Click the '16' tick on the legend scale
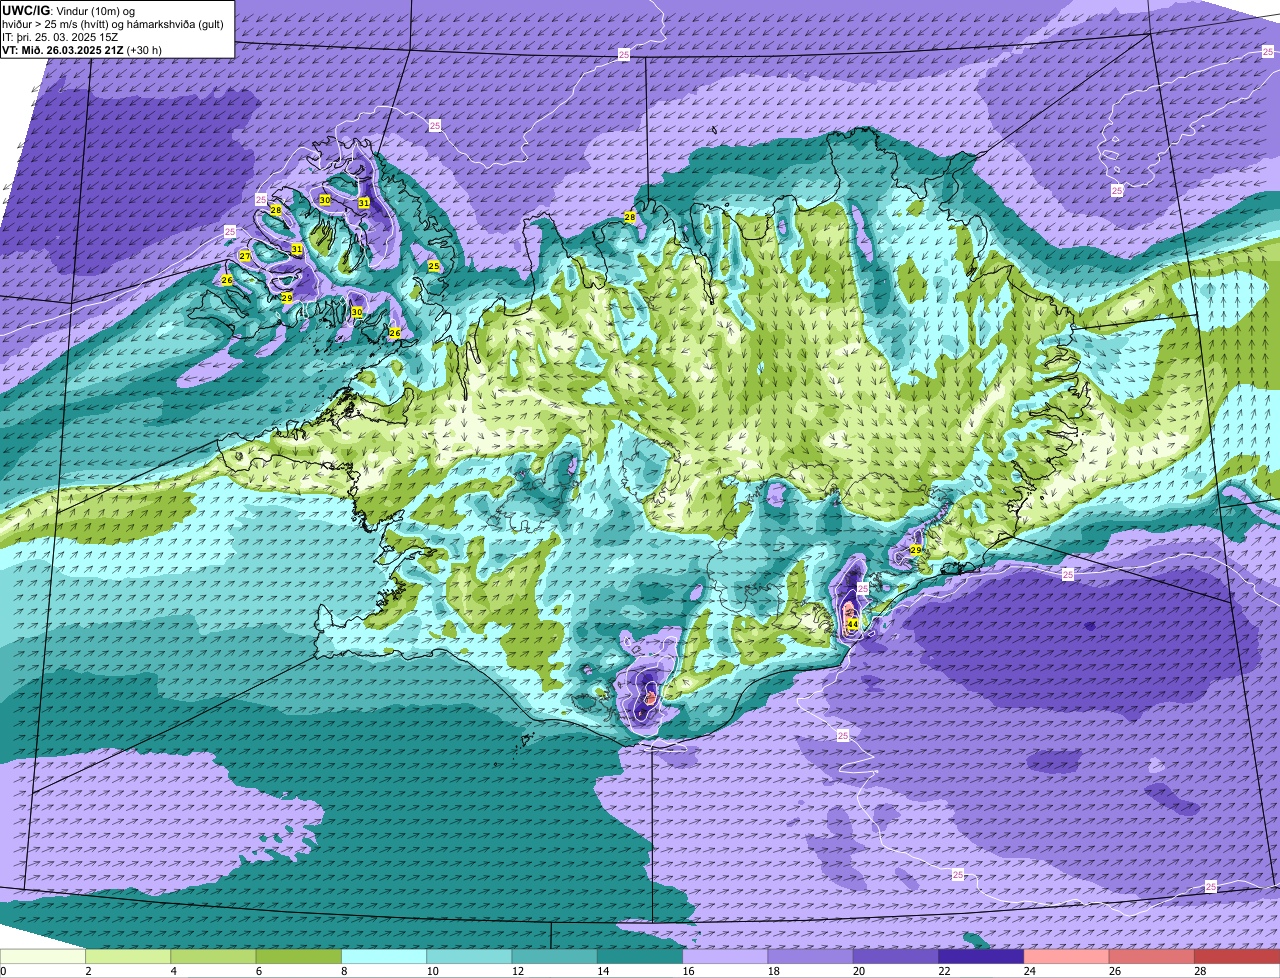Viewport: 1280px width, 978px height. [688, 971]
